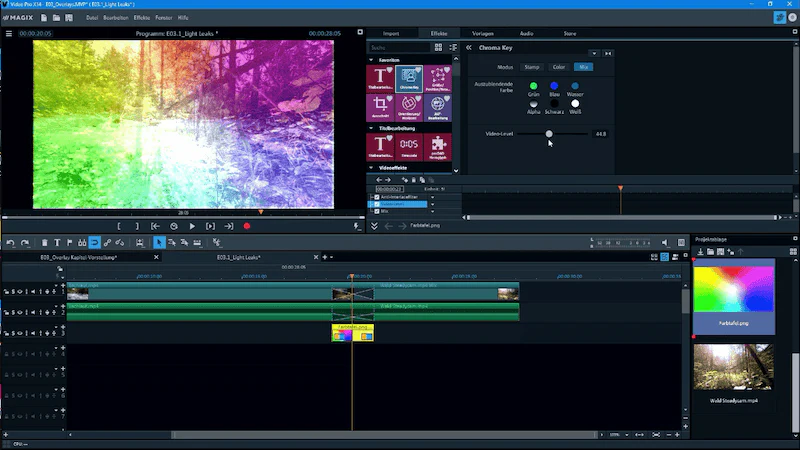Pick the Alpha key option

534,104
